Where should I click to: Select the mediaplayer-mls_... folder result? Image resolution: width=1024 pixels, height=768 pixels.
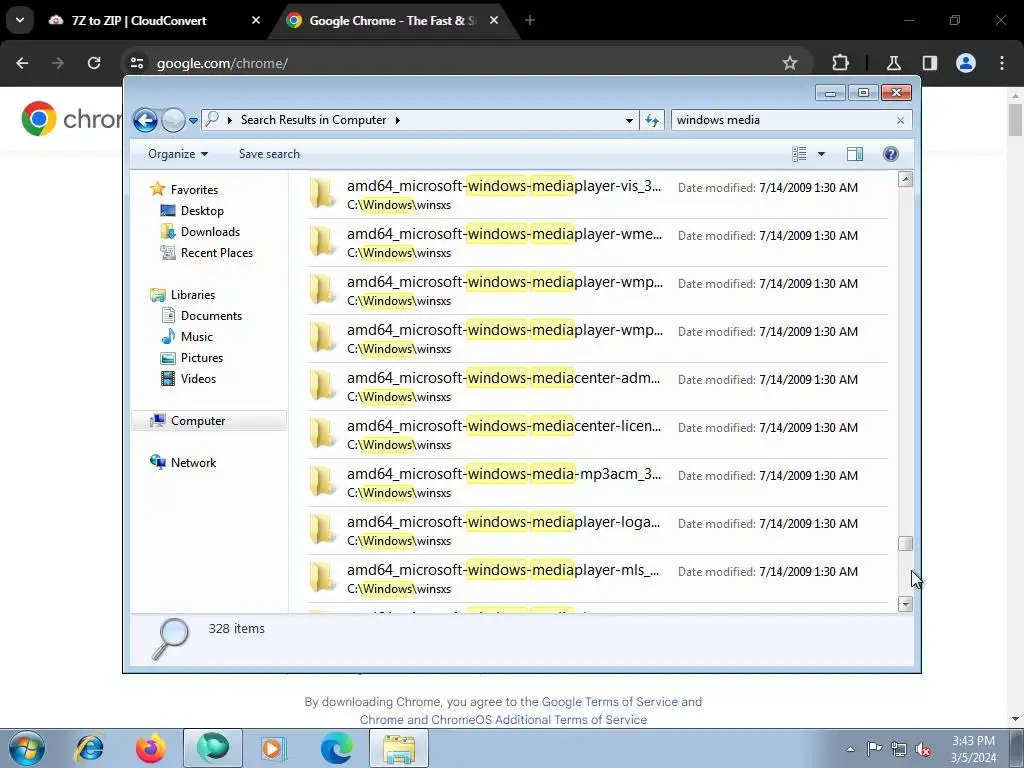[598, 579]
